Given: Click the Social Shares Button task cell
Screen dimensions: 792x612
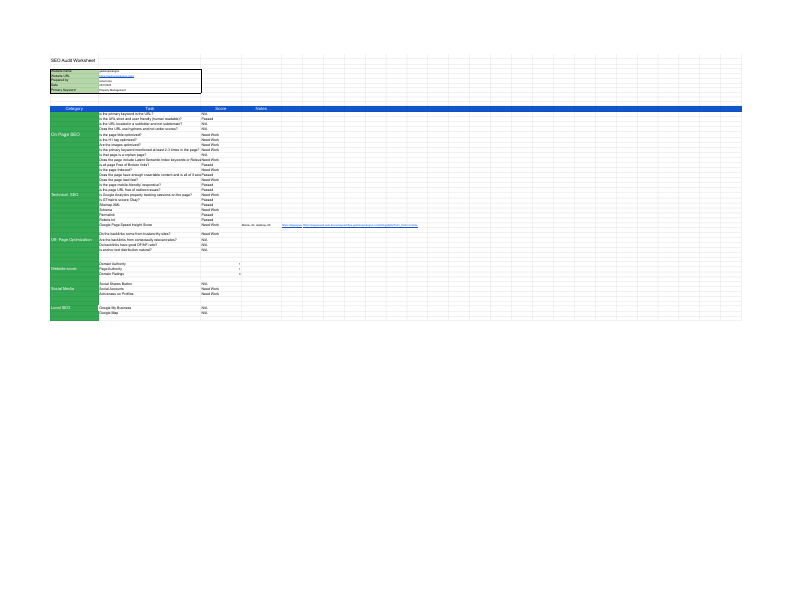Looking at the screenshot, I should [150, 284].
